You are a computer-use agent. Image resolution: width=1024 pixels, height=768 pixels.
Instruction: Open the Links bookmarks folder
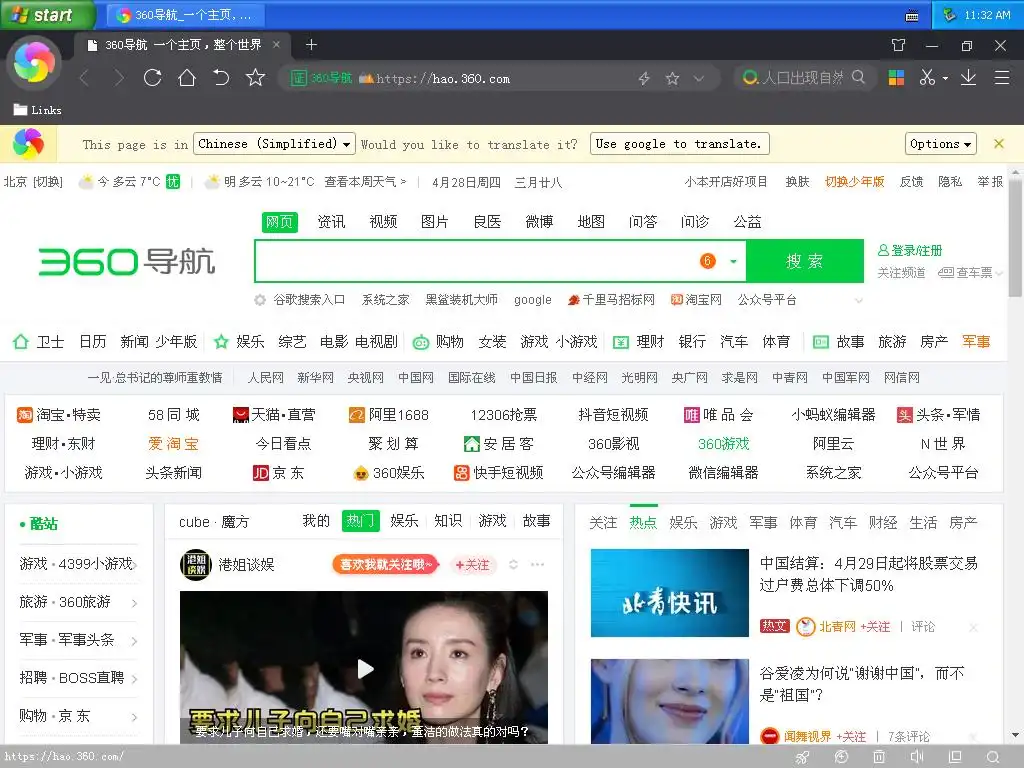(x=37, y=110)
